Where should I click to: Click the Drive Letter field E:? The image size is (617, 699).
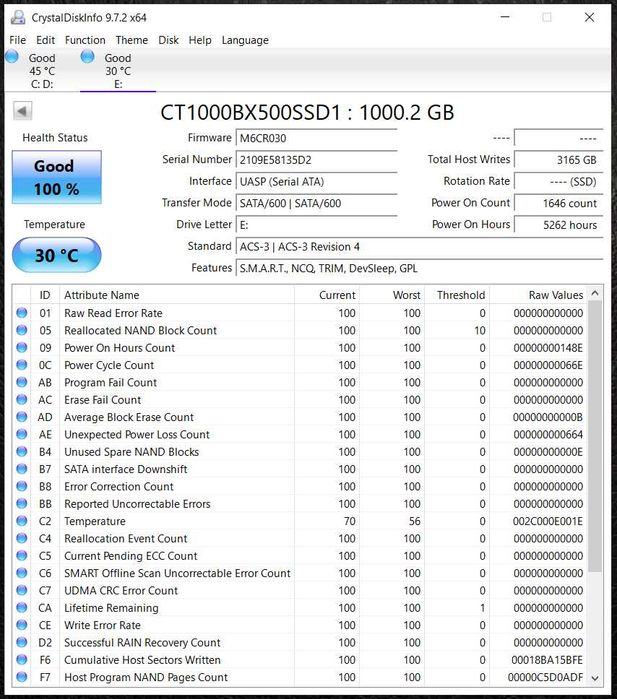pos(316,225)
